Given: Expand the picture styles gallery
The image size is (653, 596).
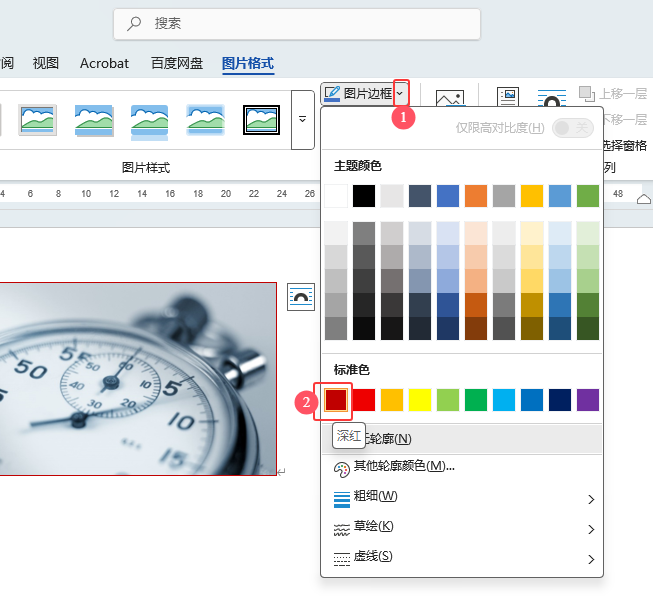Looking at the screenshot, I should point(303,120).
